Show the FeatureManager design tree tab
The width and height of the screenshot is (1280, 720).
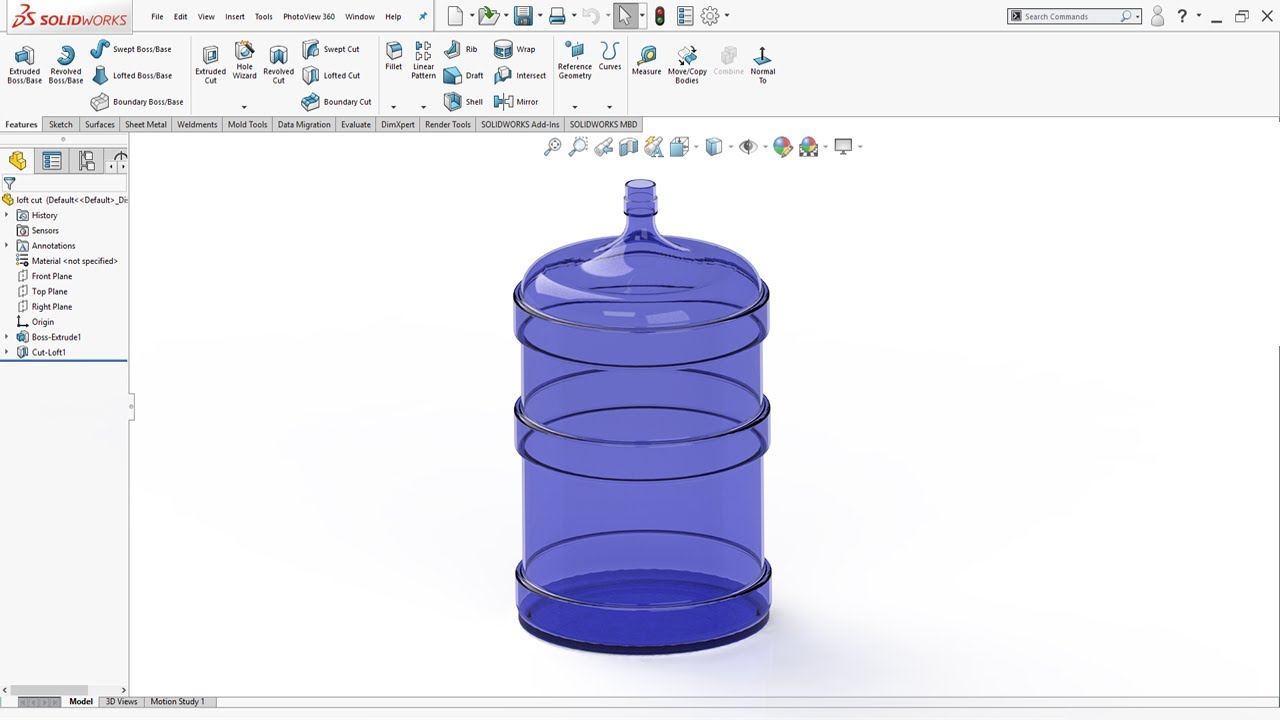(17, 161)
